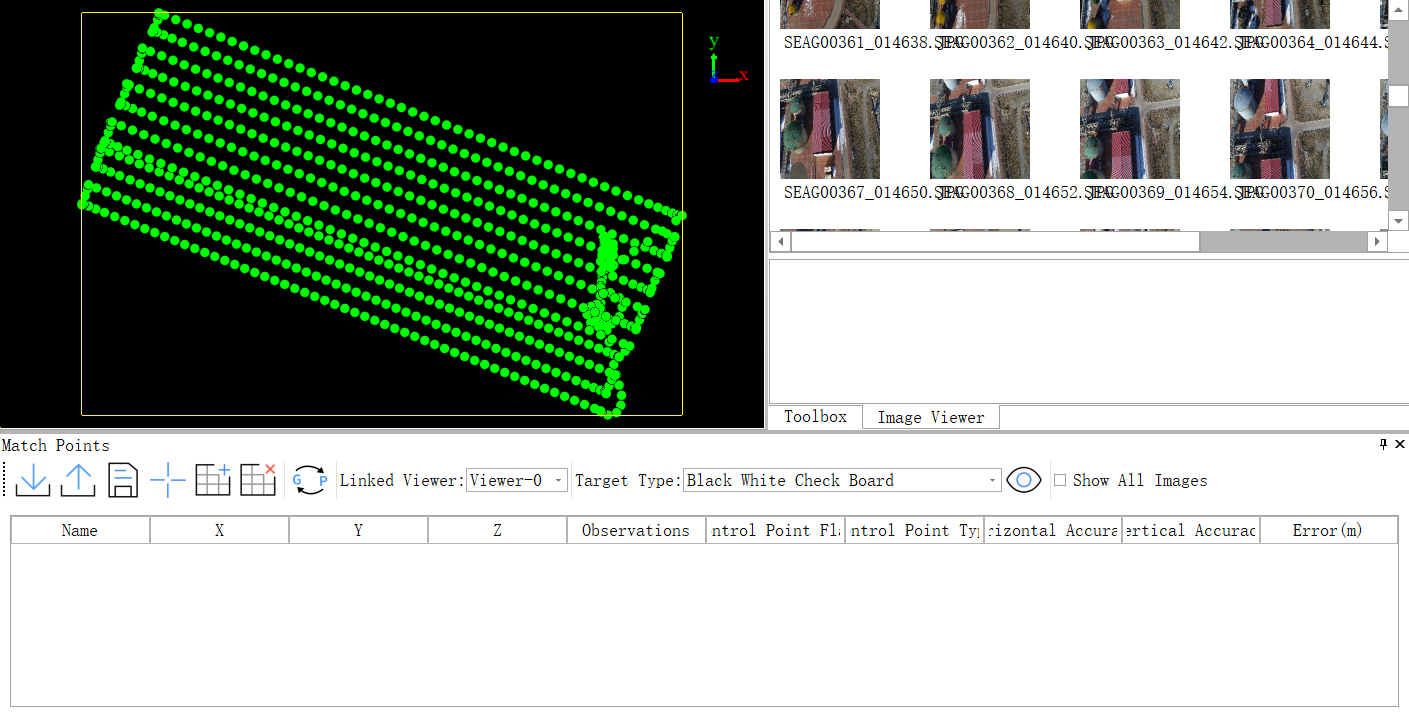Select the crosshair add point tool
The image size is (1409, 718).
point(168,481)
